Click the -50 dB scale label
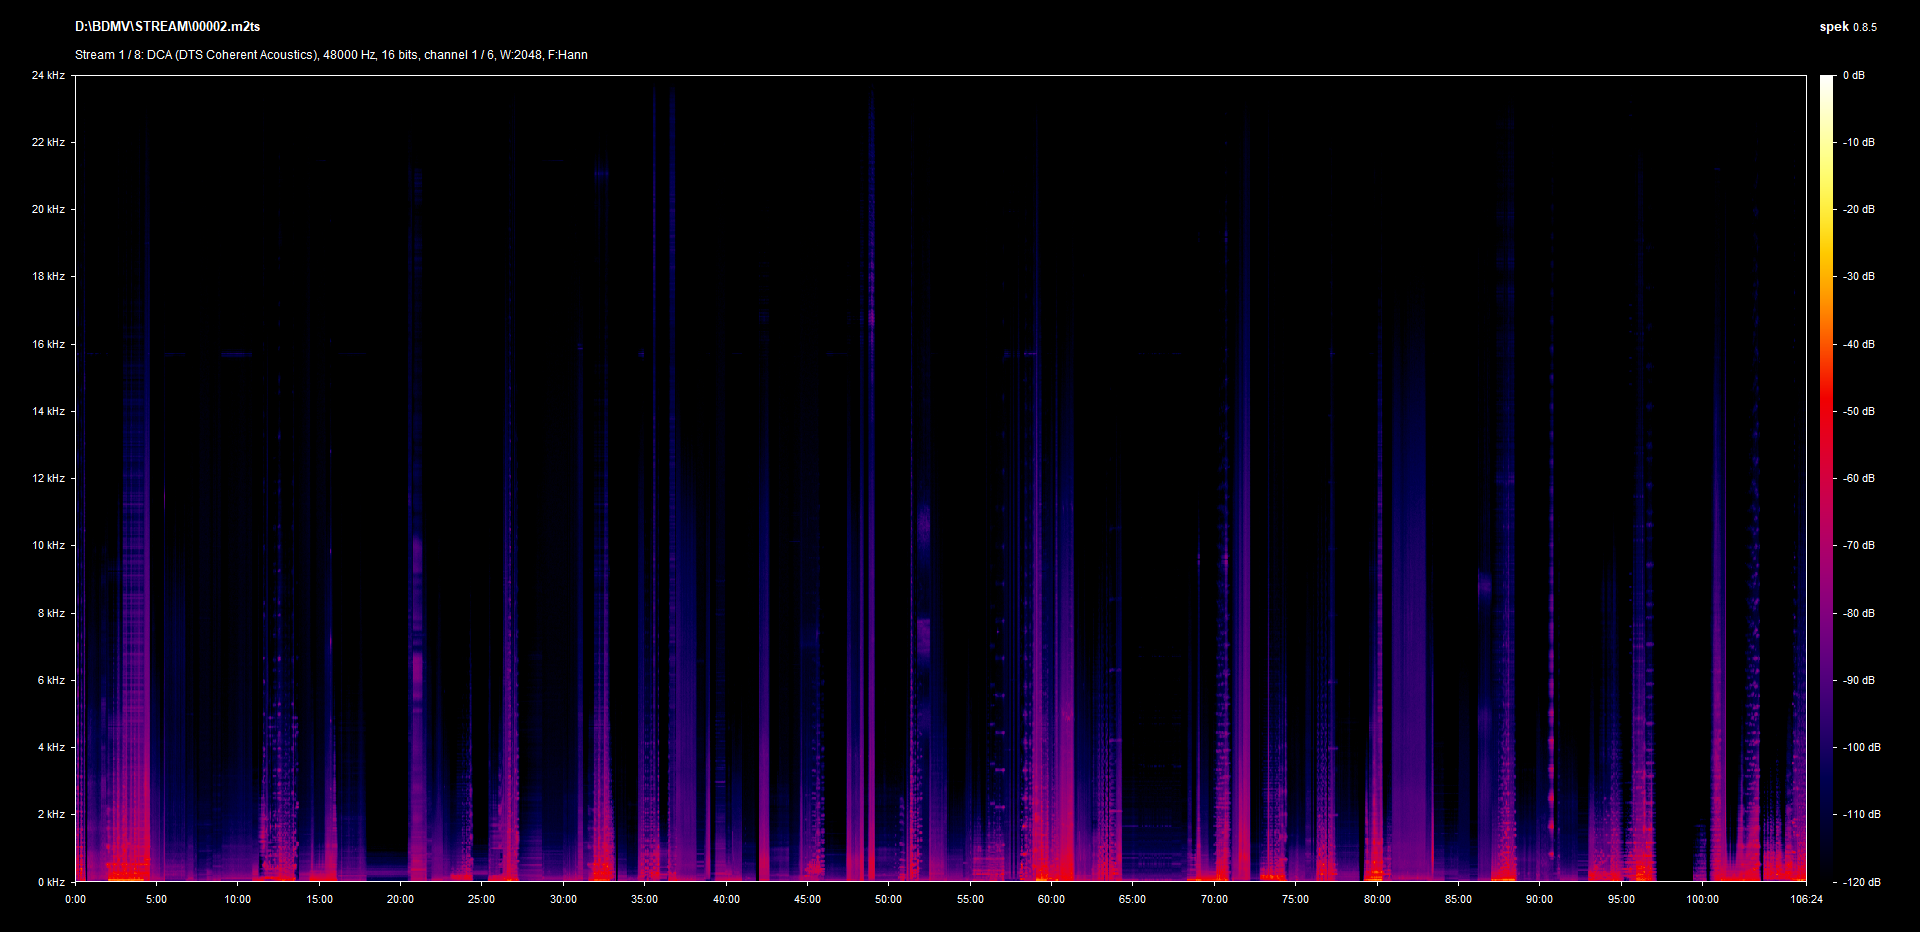1920x932 pixels. (x=1859, y=412)
